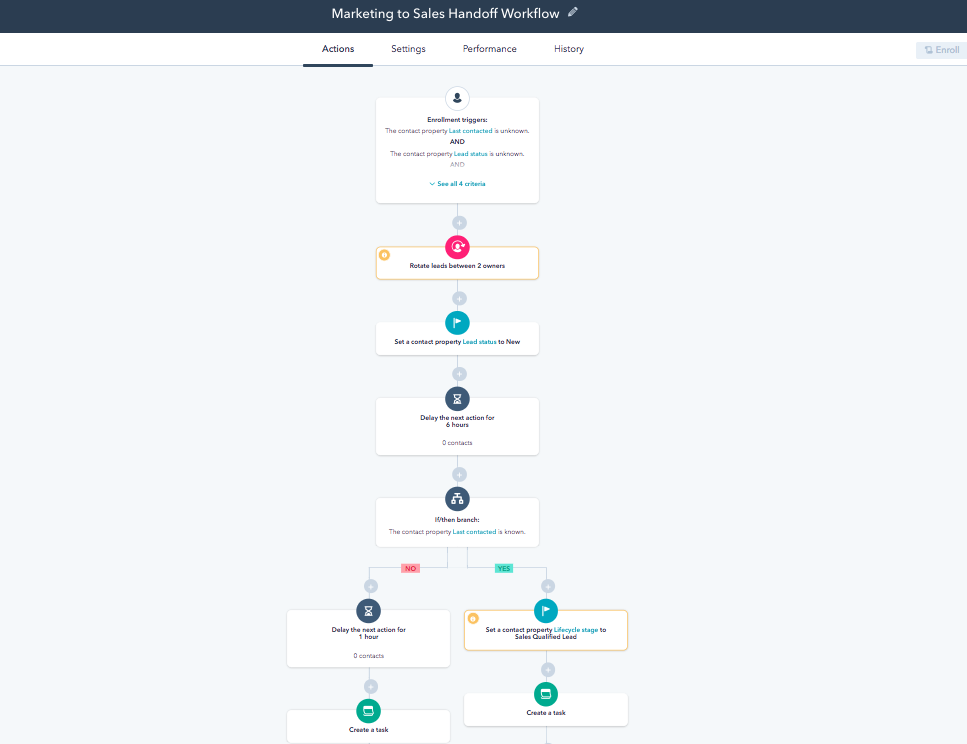
Task: Expand See all 4 criteria
Action: coord(457,184)
